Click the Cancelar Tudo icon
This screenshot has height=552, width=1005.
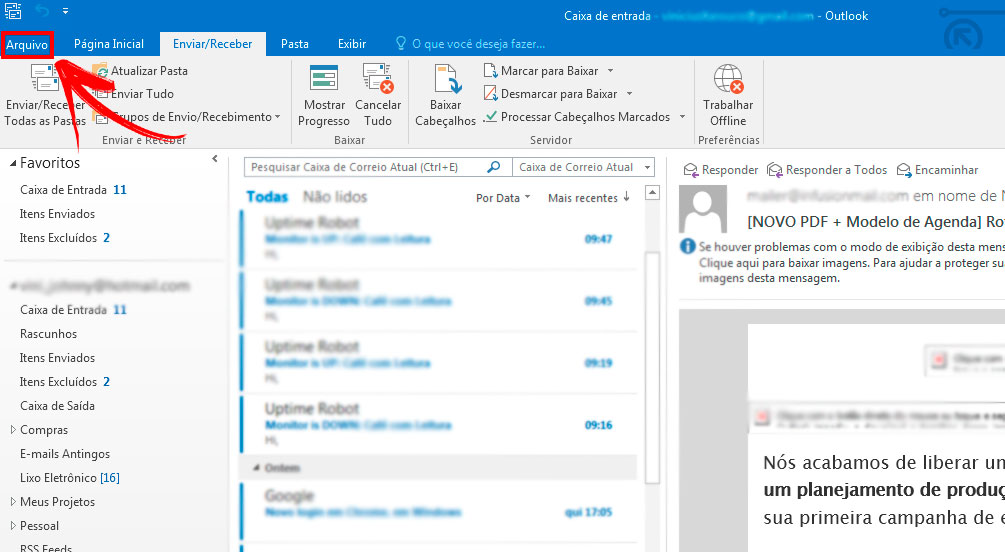(378, 80)
